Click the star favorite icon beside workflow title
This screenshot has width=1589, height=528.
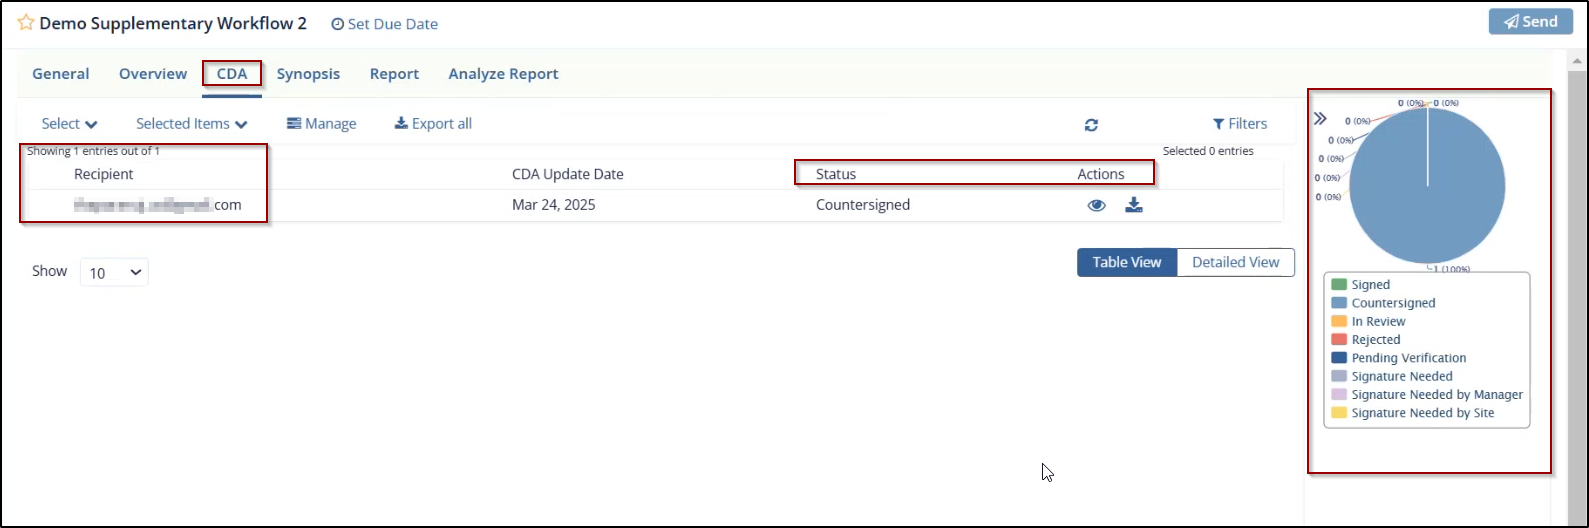pyautogui.click(x=26, y=23)
